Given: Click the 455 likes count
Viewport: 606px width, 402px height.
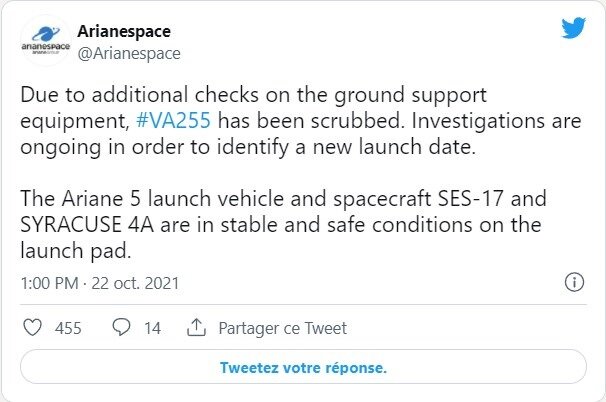Looking at the screenshot, I should (68, 328).
